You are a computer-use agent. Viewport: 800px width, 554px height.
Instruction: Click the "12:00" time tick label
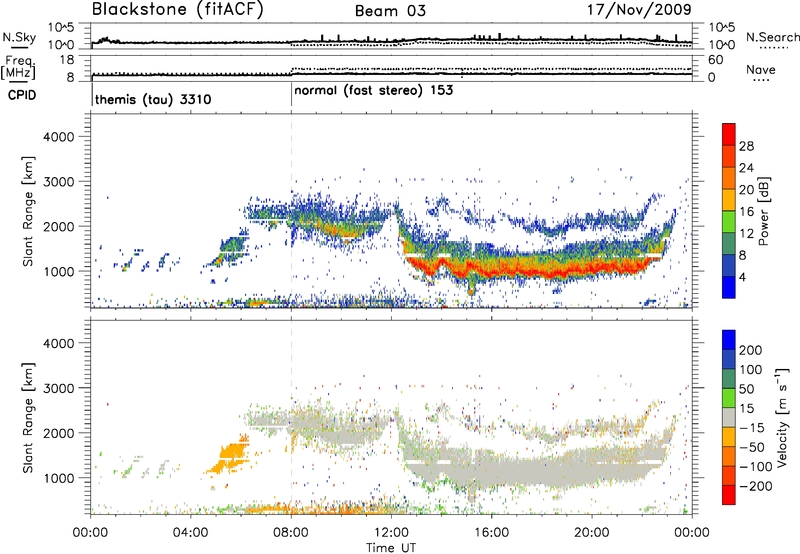pos(391,533)
